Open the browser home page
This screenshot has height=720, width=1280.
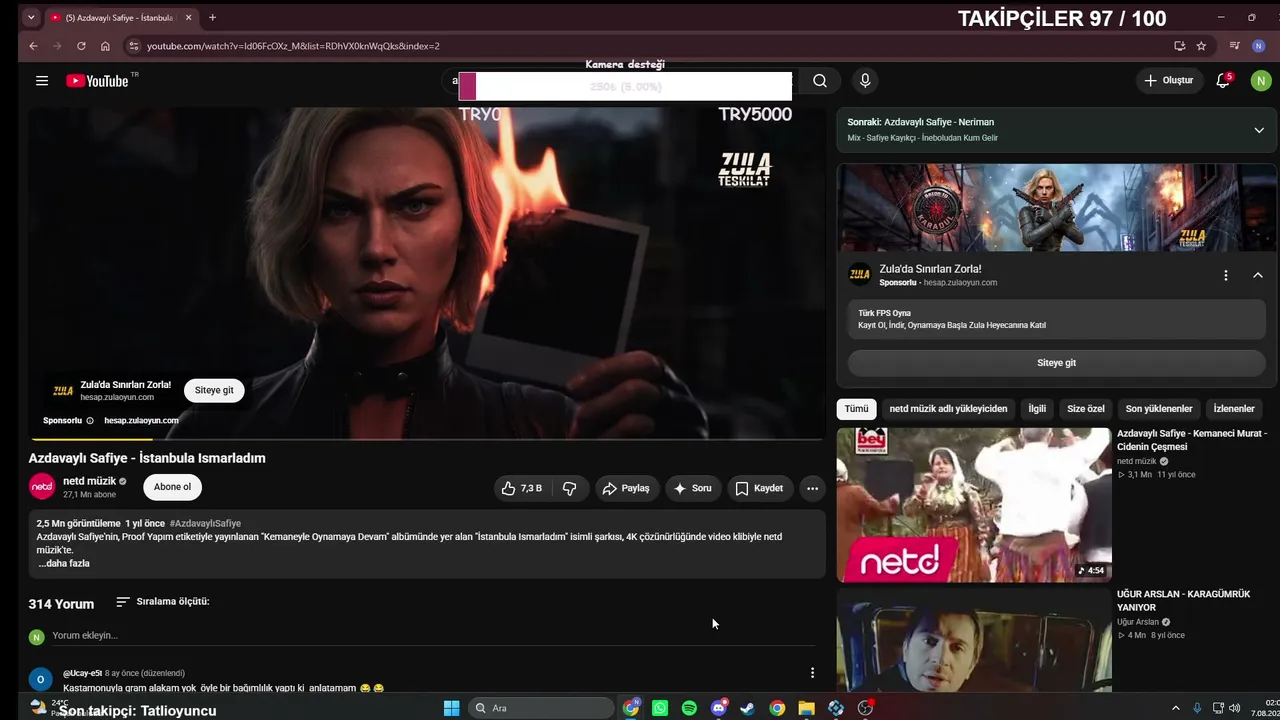click(x=105, y=46)
